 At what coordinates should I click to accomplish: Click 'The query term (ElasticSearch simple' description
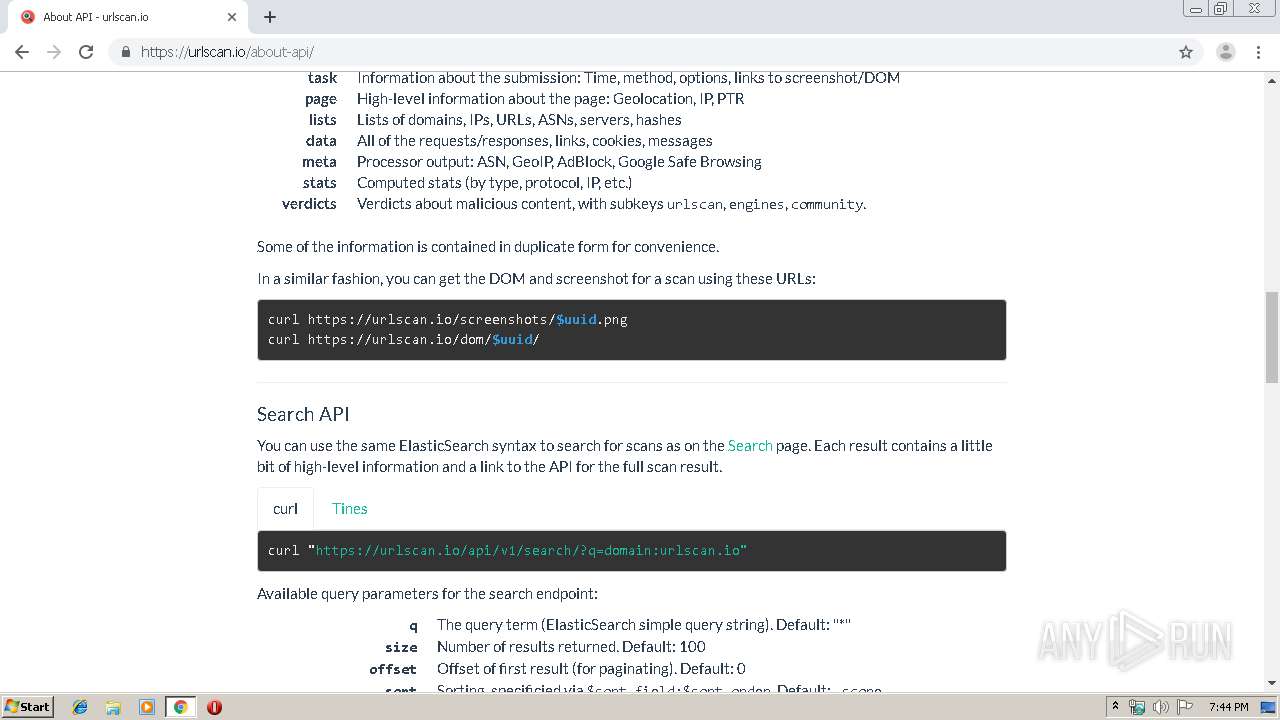click(x=644, y=625)
